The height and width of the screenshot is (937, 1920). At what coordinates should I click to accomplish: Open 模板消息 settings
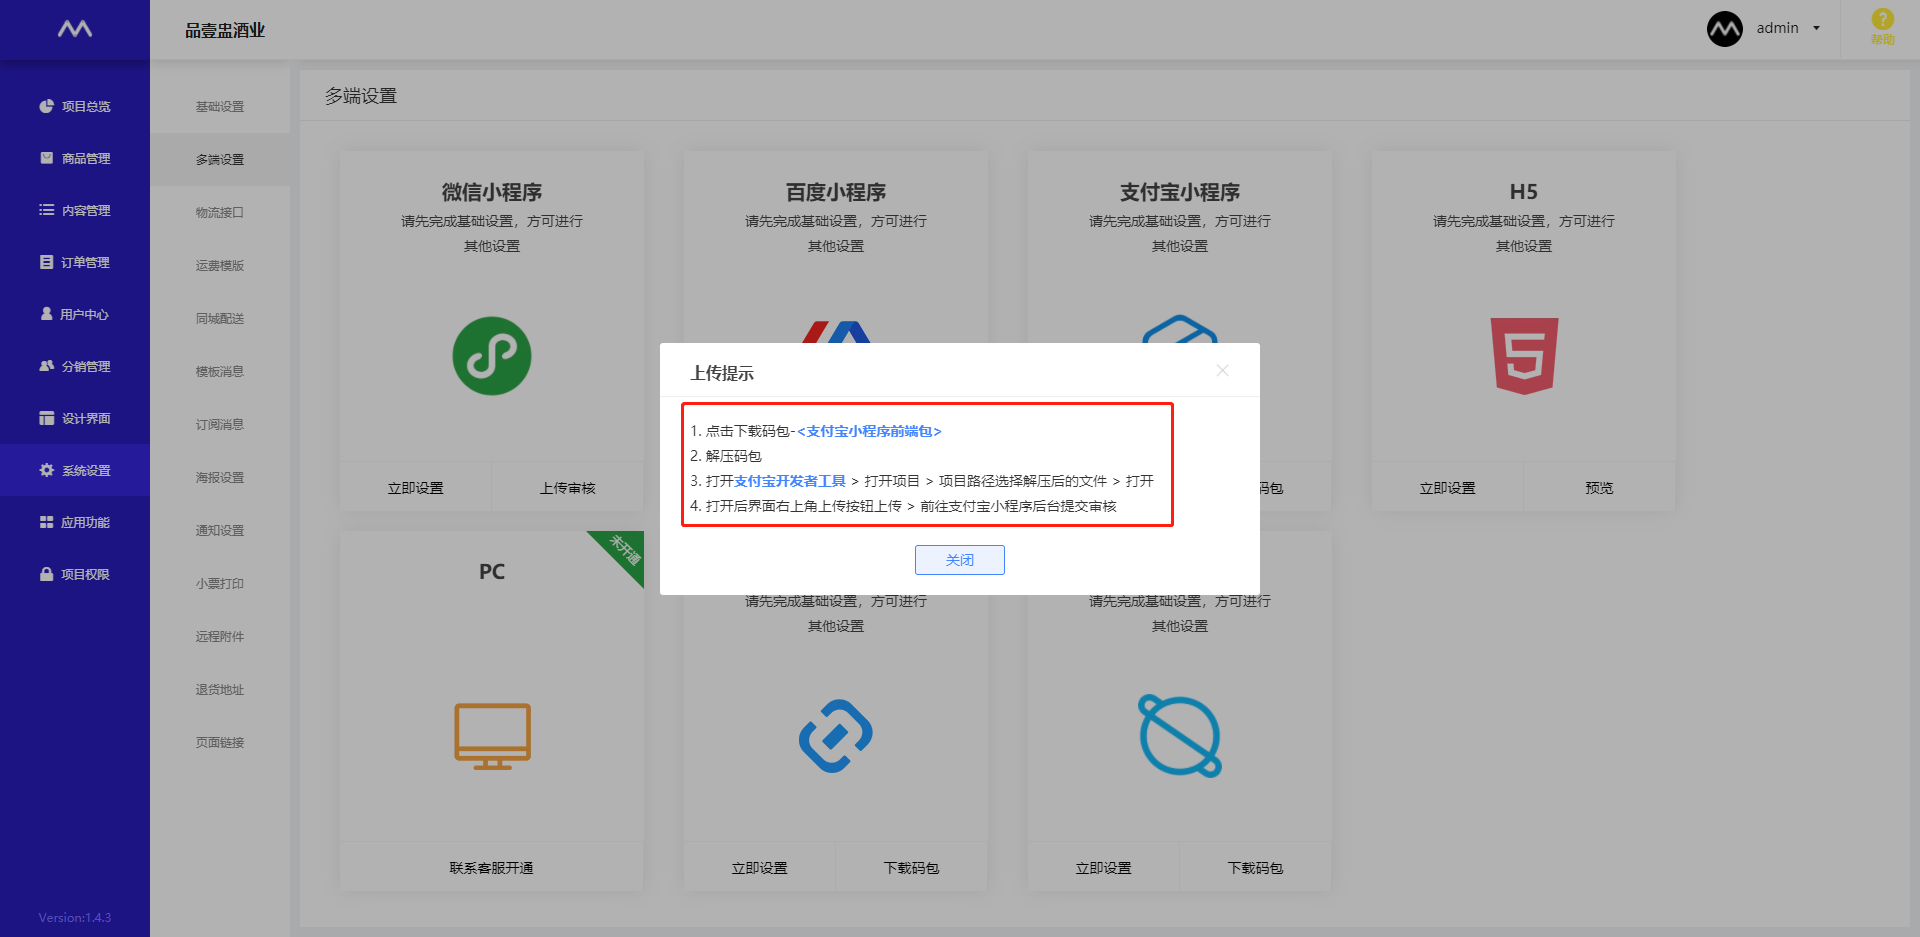coord(220,372)
